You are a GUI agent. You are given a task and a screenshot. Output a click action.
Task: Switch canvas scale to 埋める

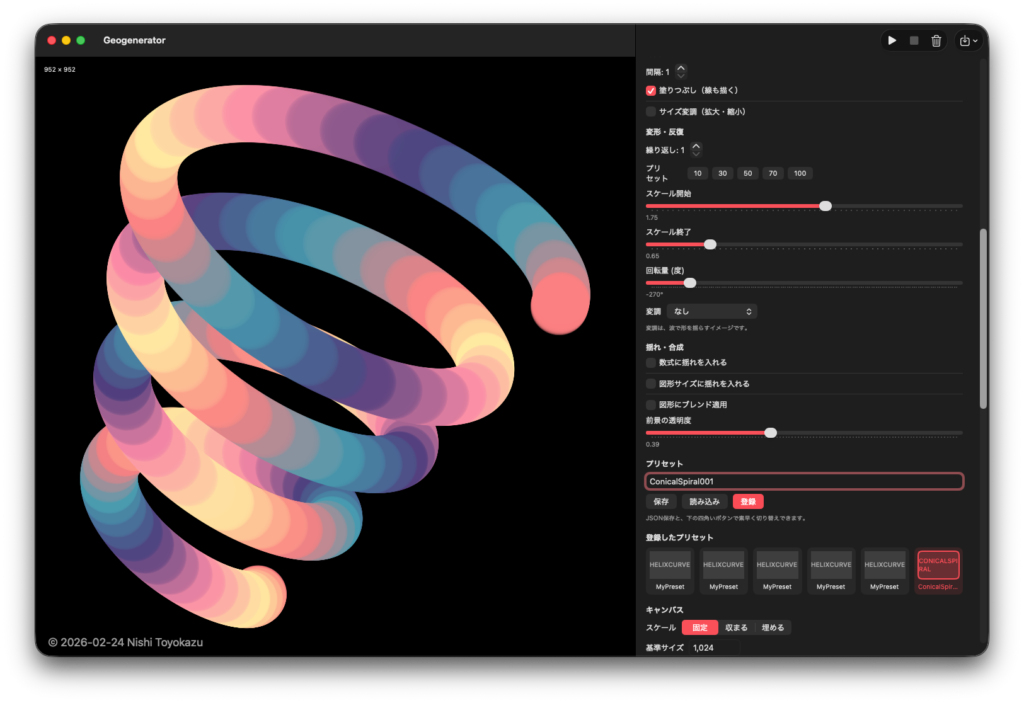click(x=773, y=628)
